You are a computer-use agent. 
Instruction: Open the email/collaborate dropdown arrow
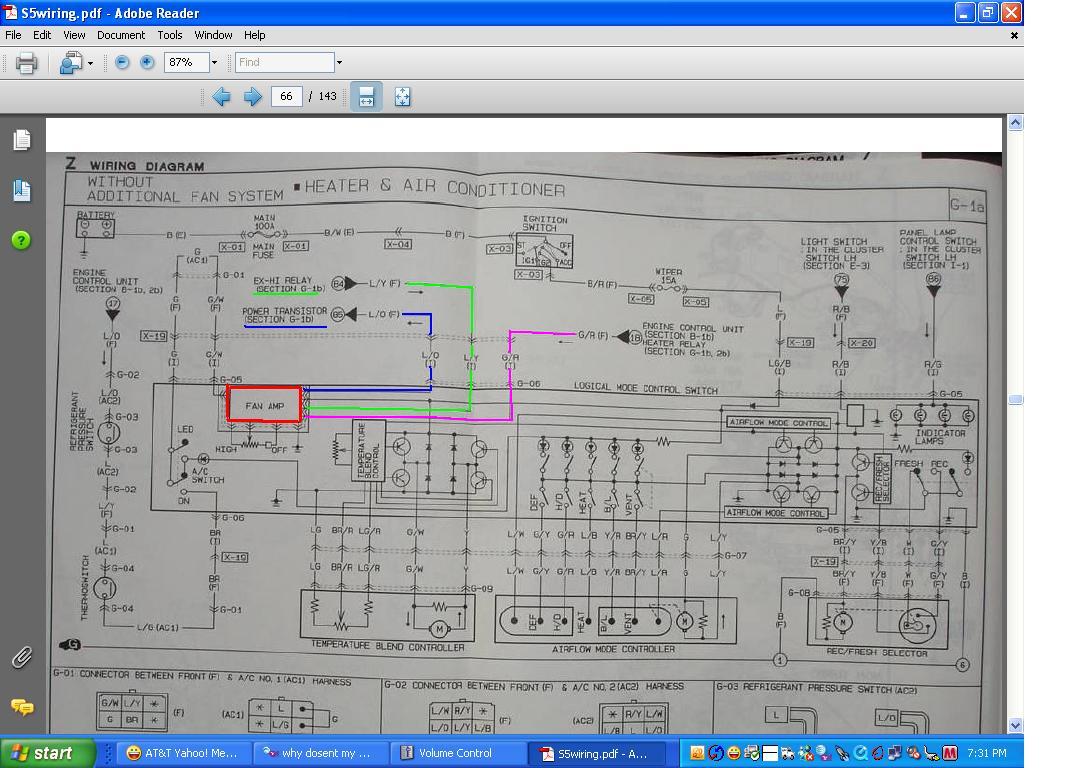coord(91,63)
